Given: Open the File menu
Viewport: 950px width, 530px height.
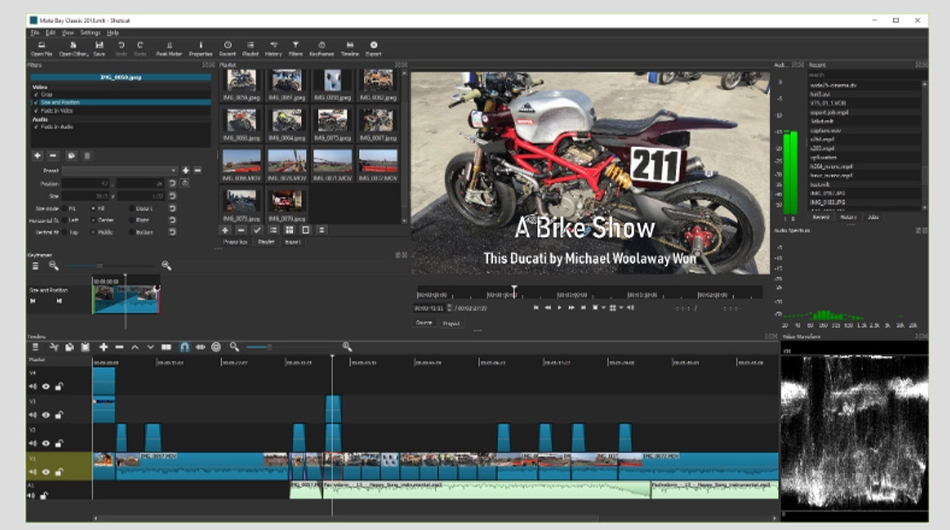Looking at the screenshot, I should (x=35, y=33).
